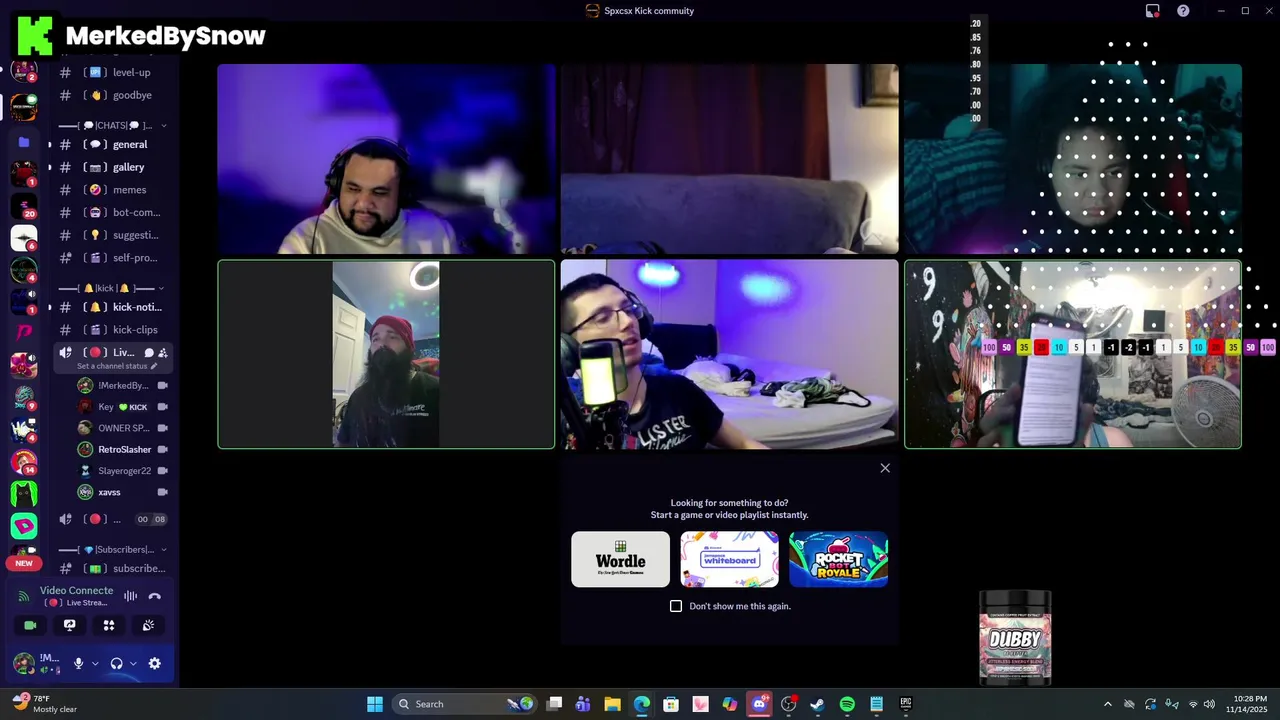Mute the microphone
Image resolution: width=1280 pixels, height=720 pixels.
[78, 663]
